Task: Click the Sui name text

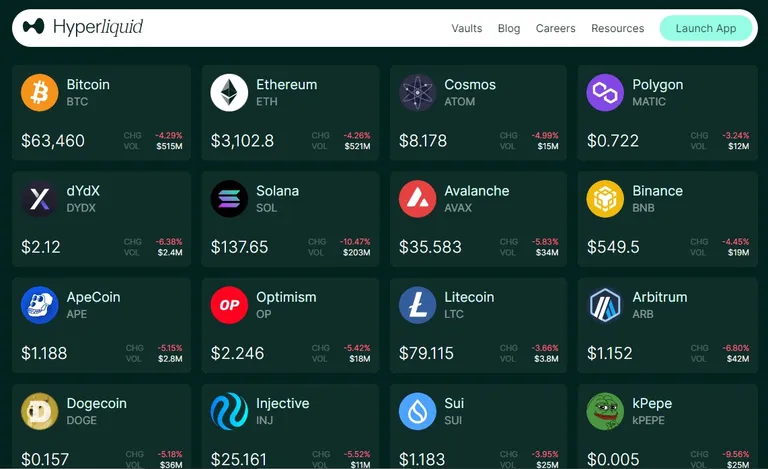Action: click(454, 403)
